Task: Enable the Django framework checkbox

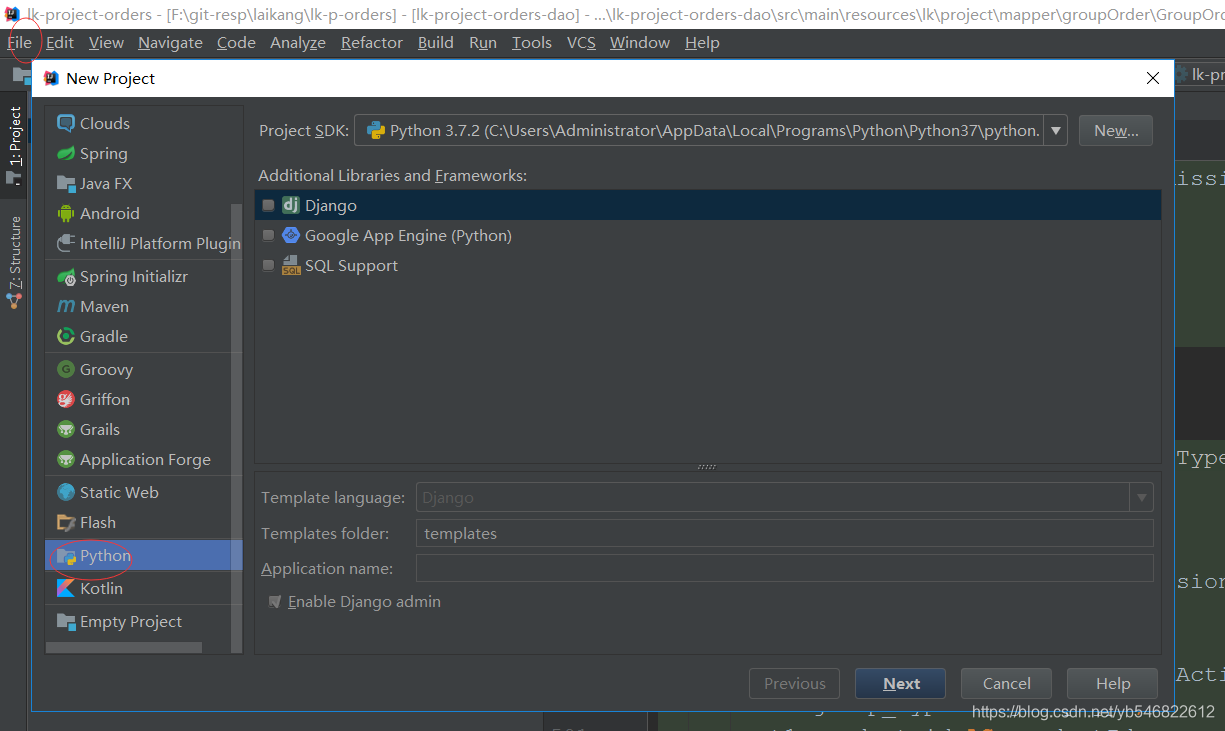Action: 268,205
